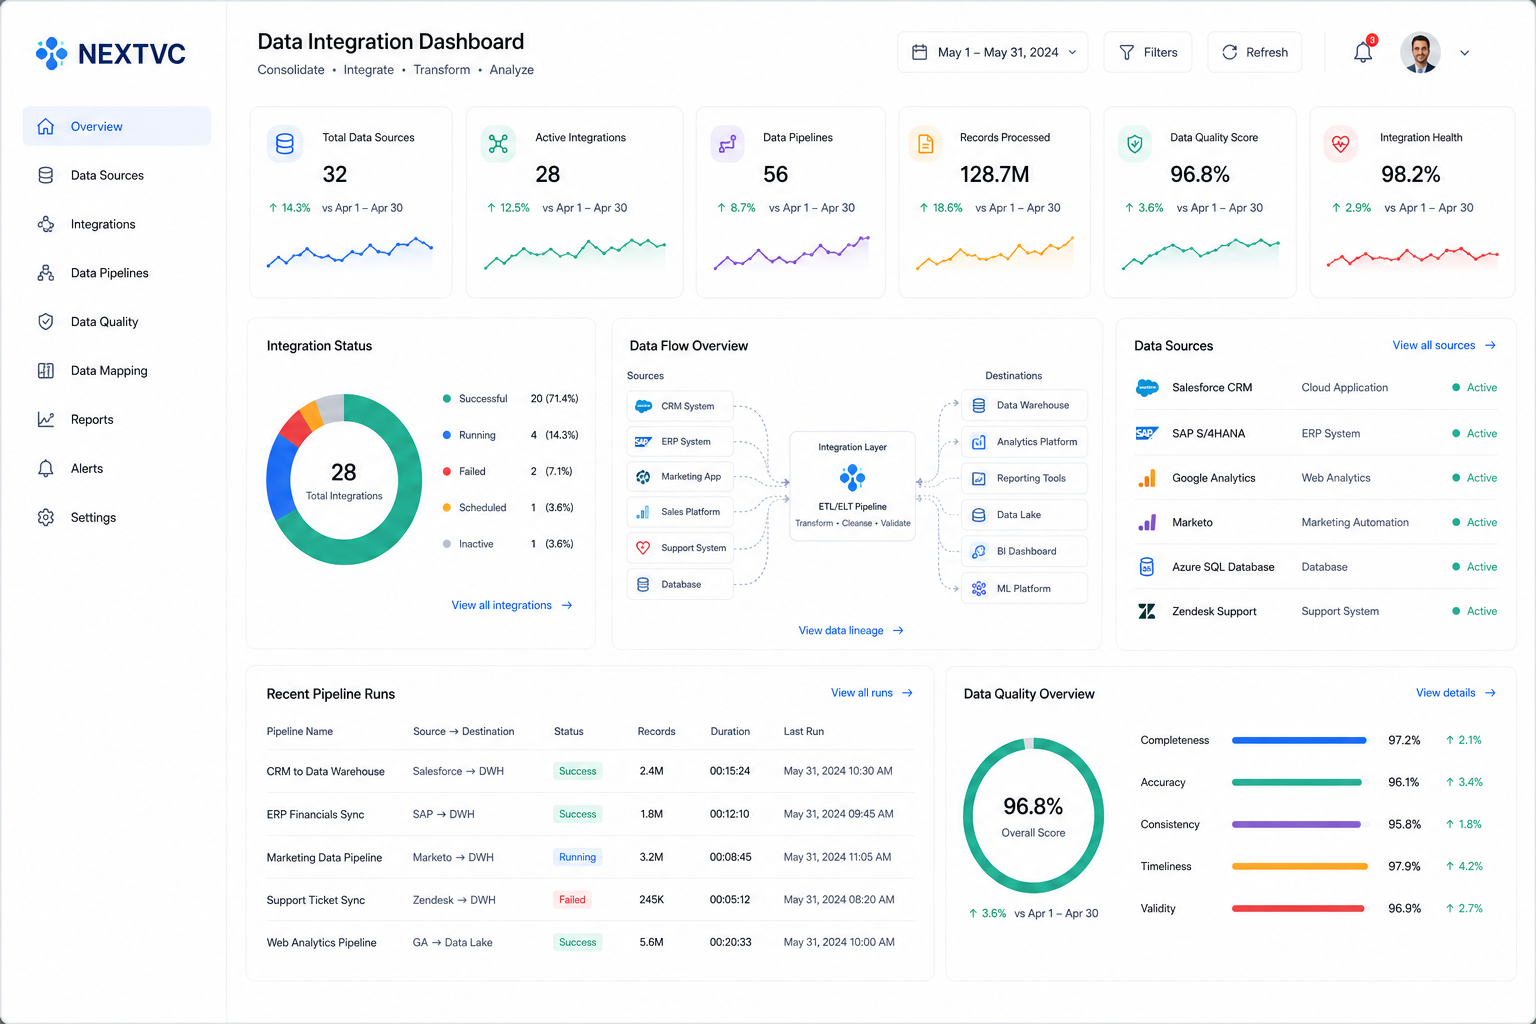Click the Azure SQL Database icon
1536x1024 pixels.
click(1147, 567)
